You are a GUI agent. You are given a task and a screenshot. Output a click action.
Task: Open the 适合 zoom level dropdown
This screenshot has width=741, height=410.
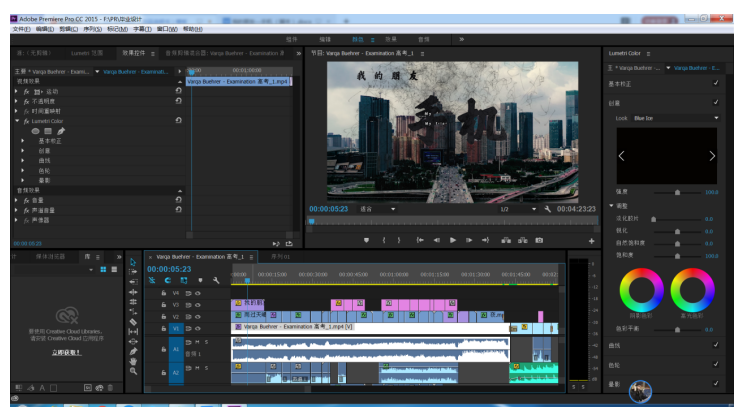(377, 209)
